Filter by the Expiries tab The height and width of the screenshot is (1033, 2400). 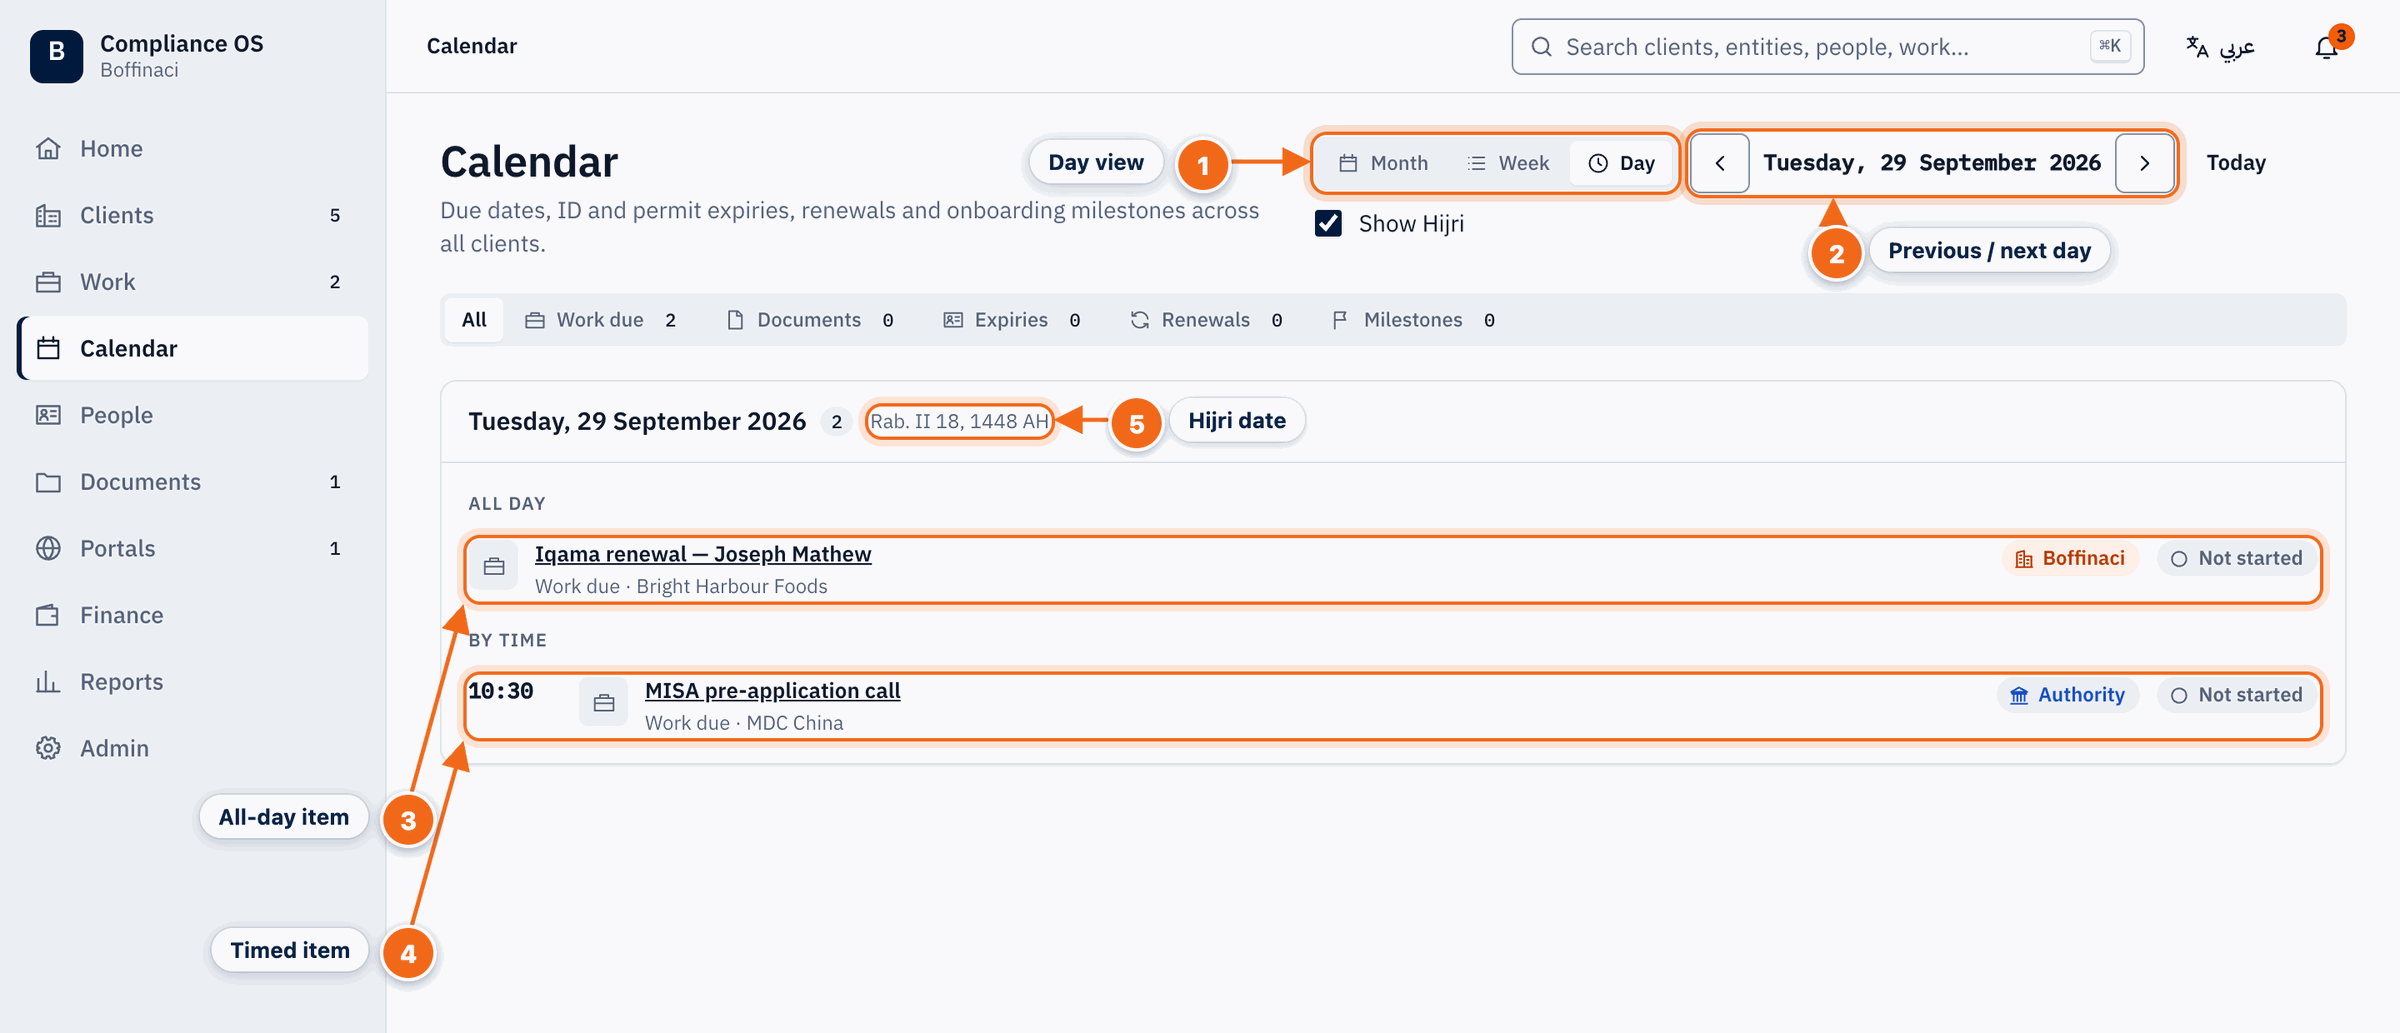(1011, 320)
